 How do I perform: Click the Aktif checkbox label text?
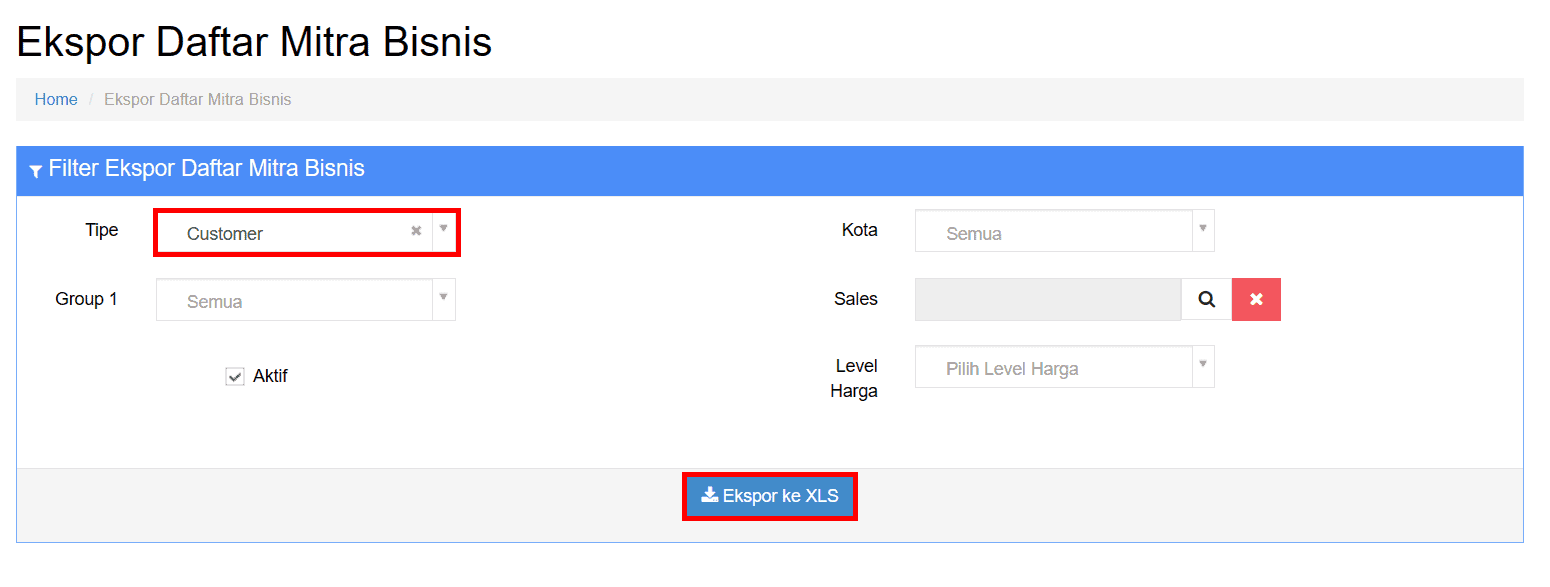point(270,376)
